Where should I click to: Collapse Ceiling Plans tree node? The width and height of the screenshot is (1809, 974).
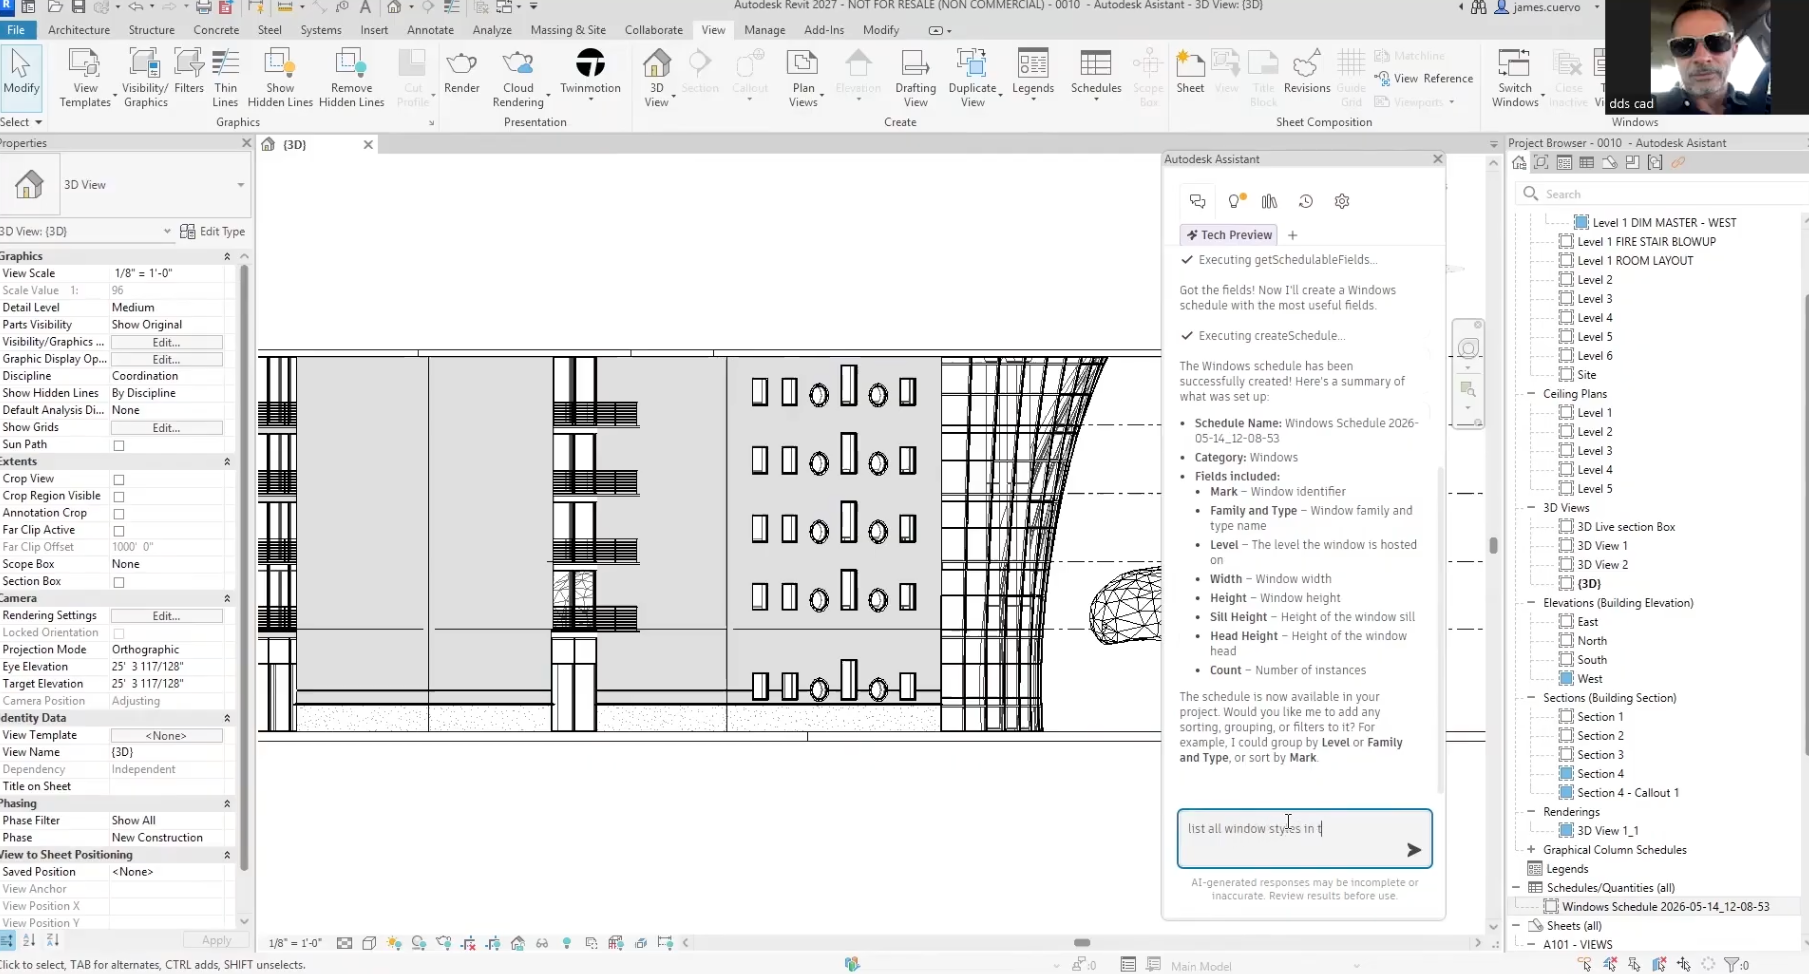[x=1531, y=394]
